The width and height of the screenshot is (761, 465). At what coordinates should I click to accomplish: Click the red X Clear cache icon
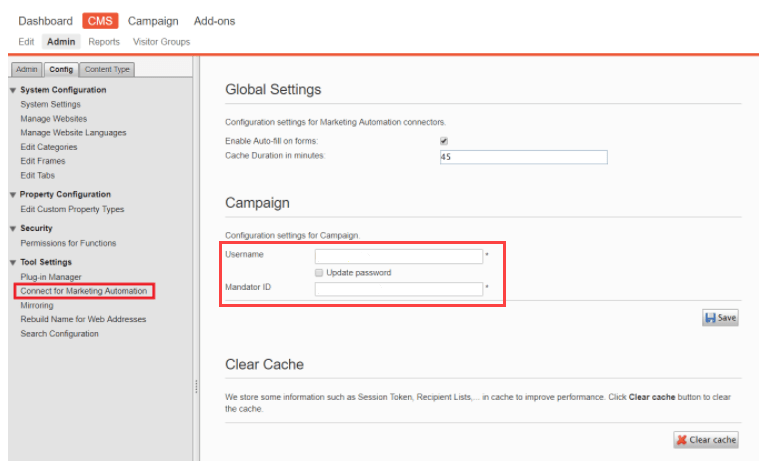pyautogui.click(x=682, y=440)
